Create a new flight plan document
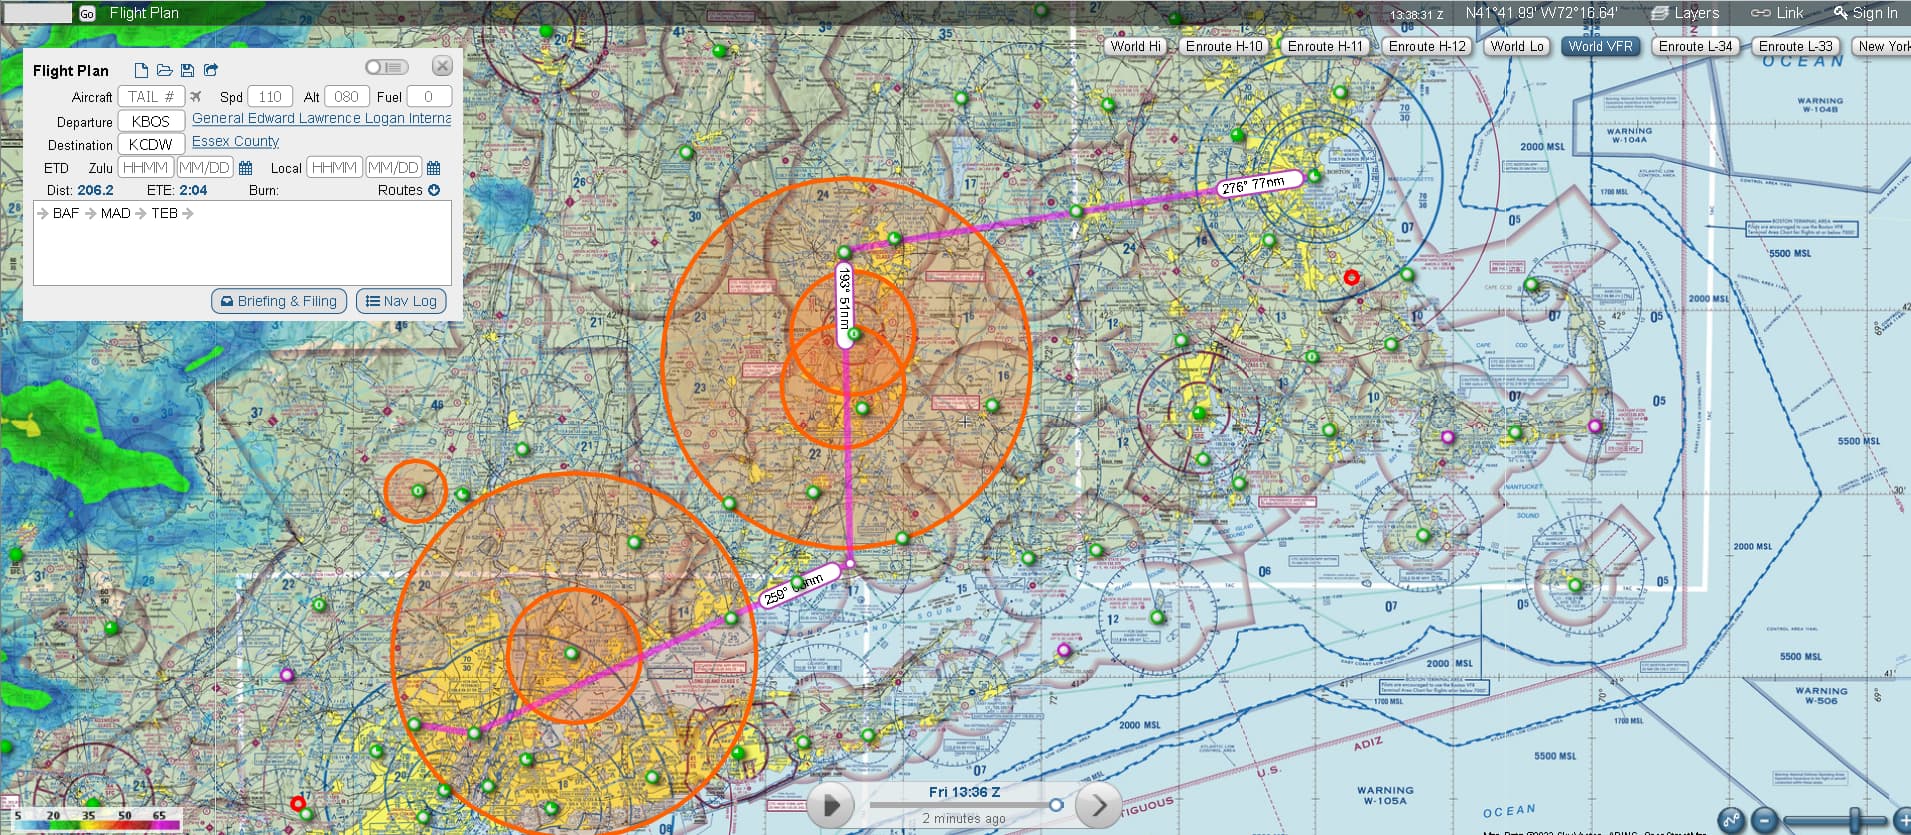The height and width of the screenshot is (835, 1911). [141, 70]
